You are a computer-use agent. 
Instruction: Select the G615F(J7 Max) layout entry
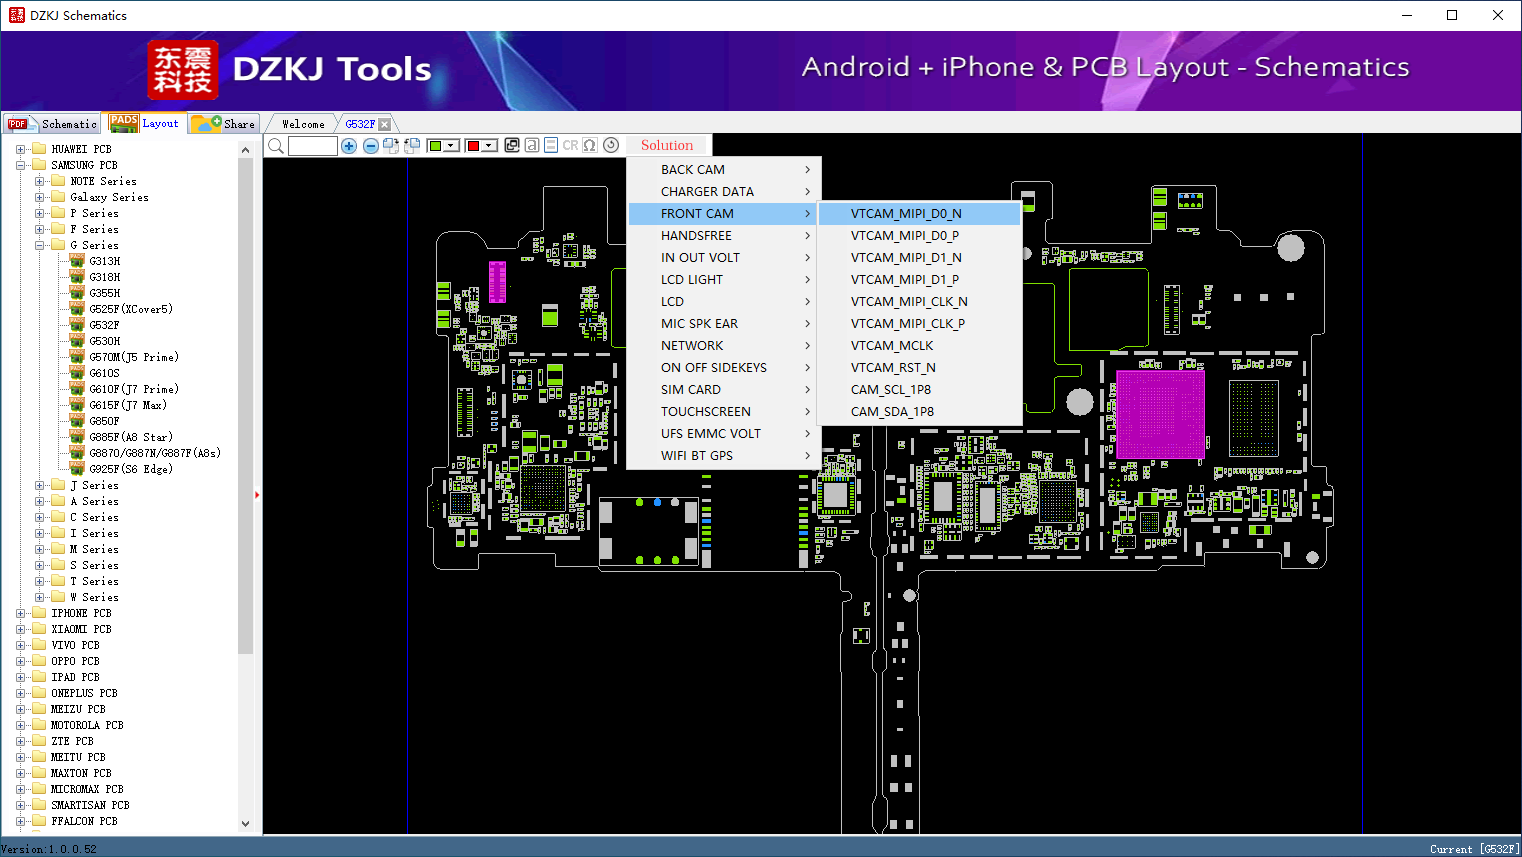pos(127,405)
